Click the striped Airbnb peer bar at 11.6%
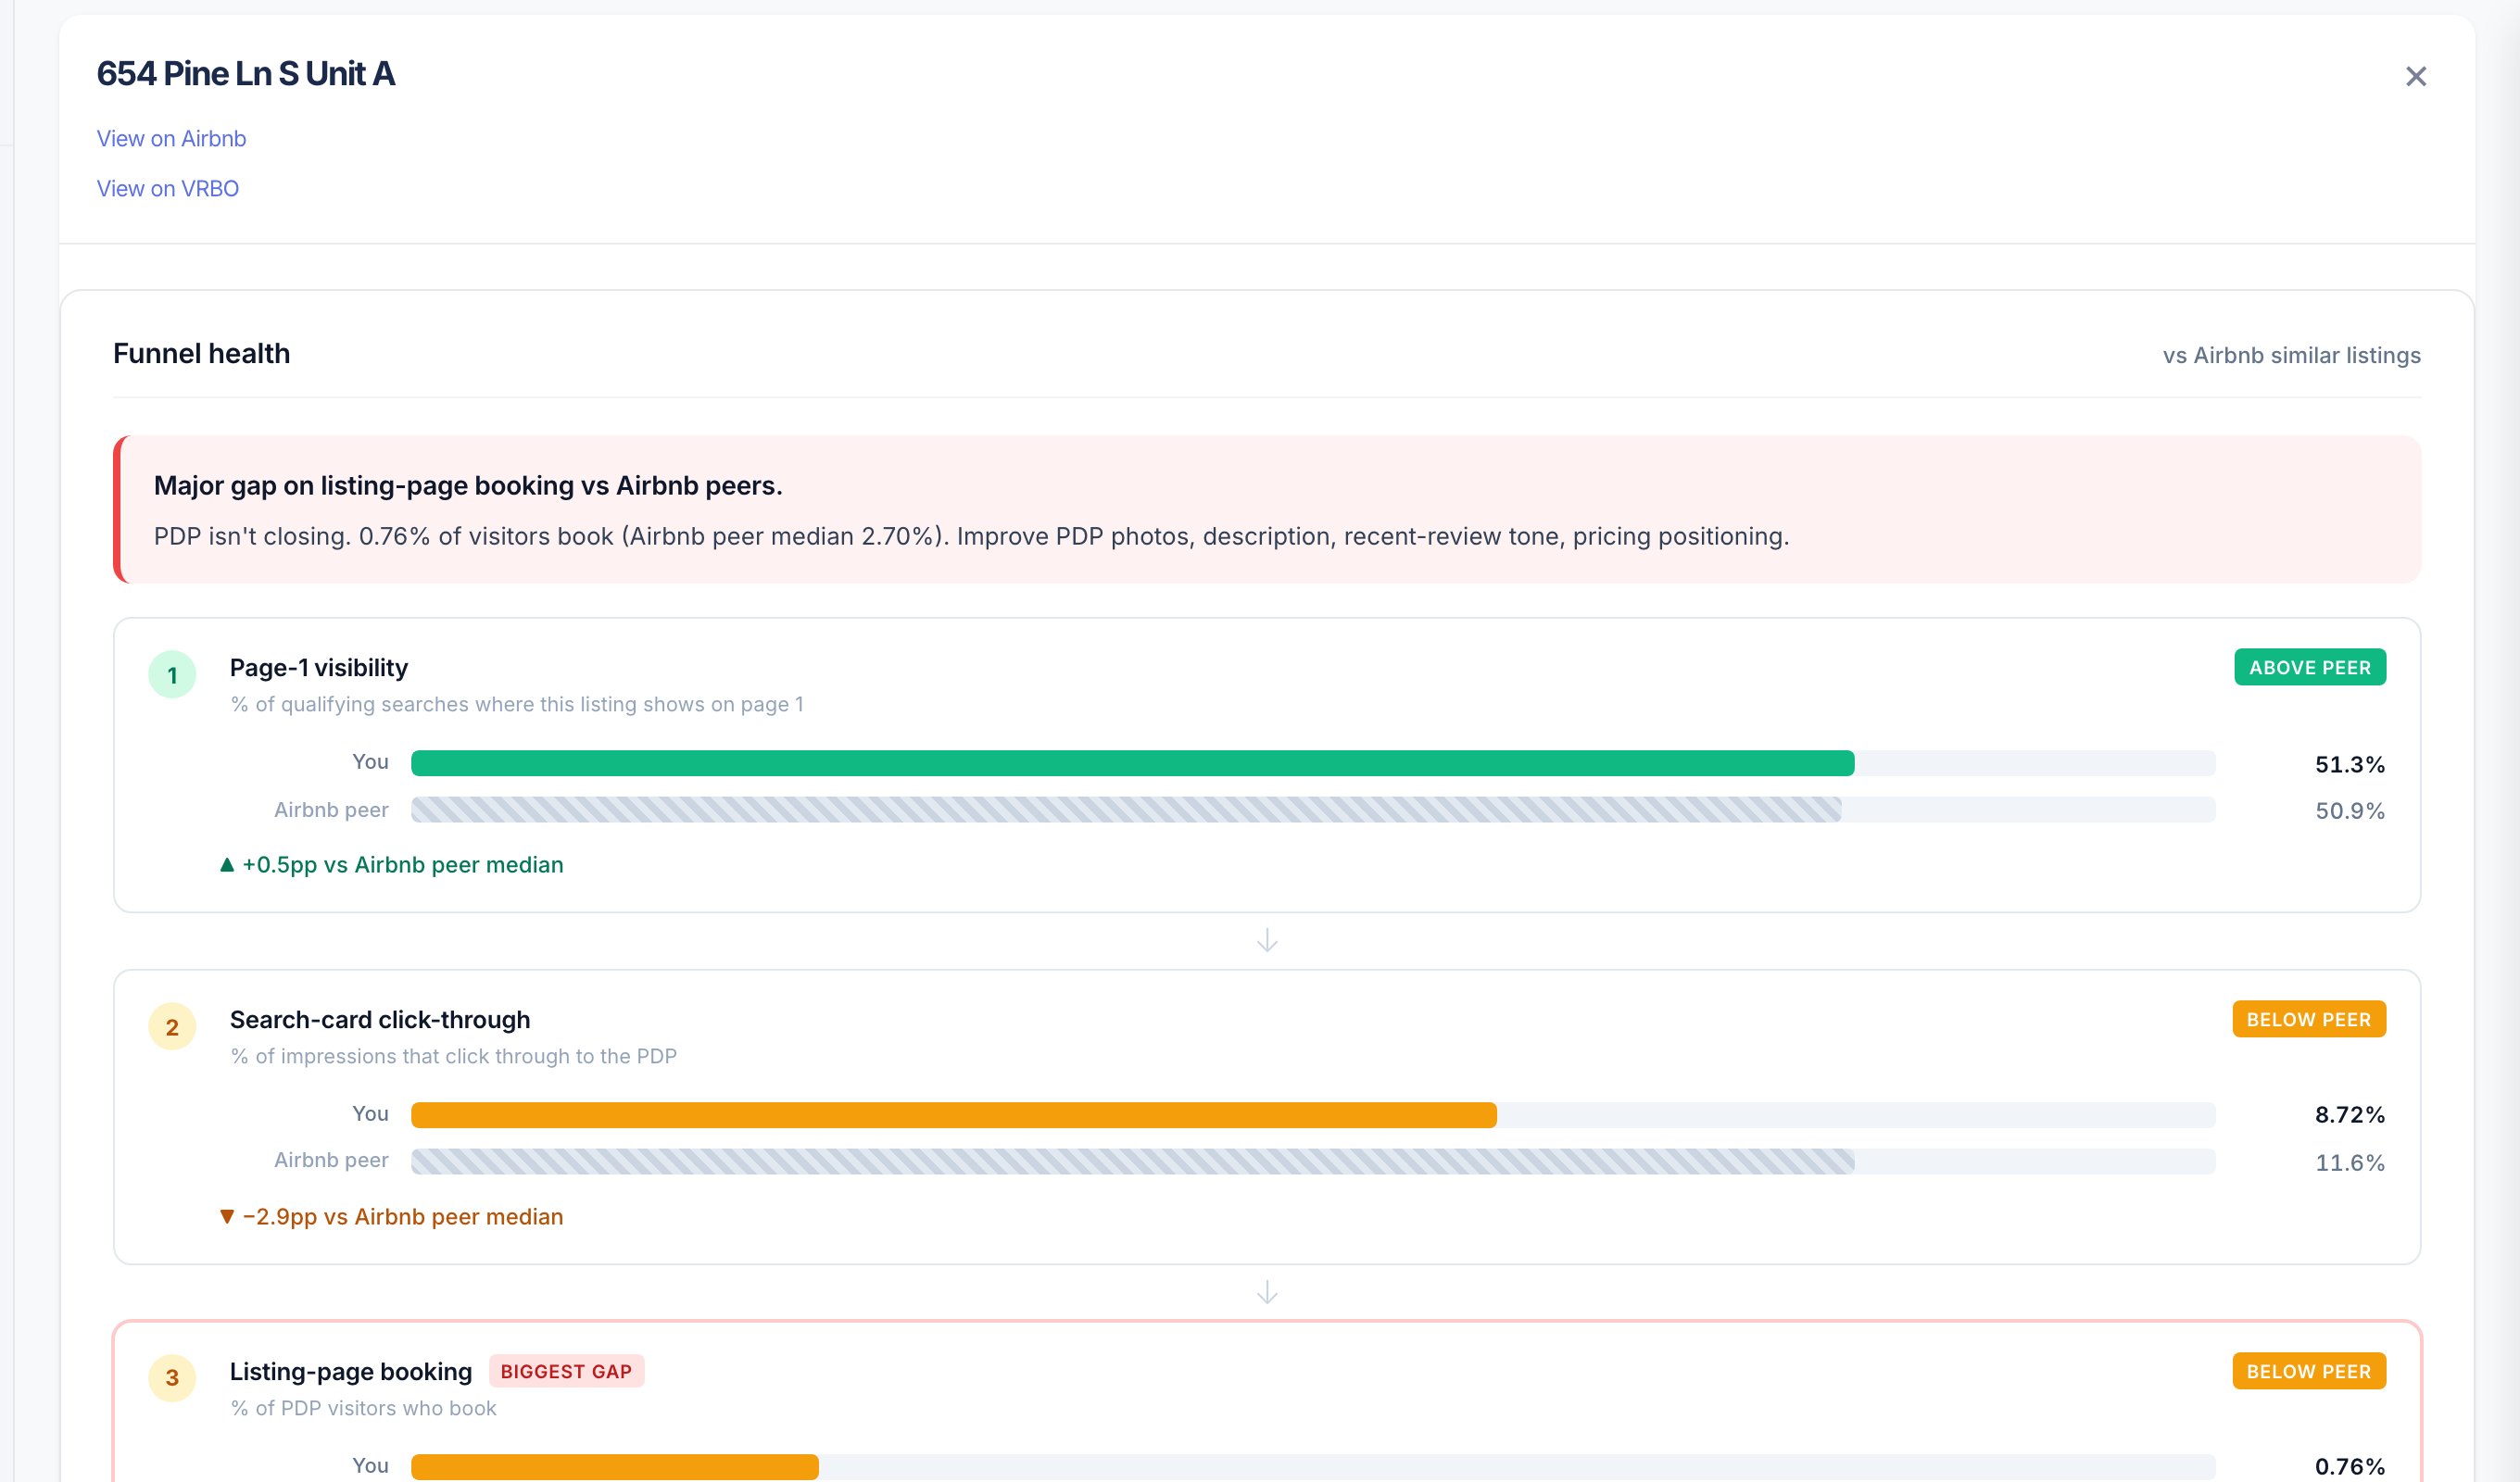The width and height of the screenshot is (2520, 1482). (1133, 1161)
